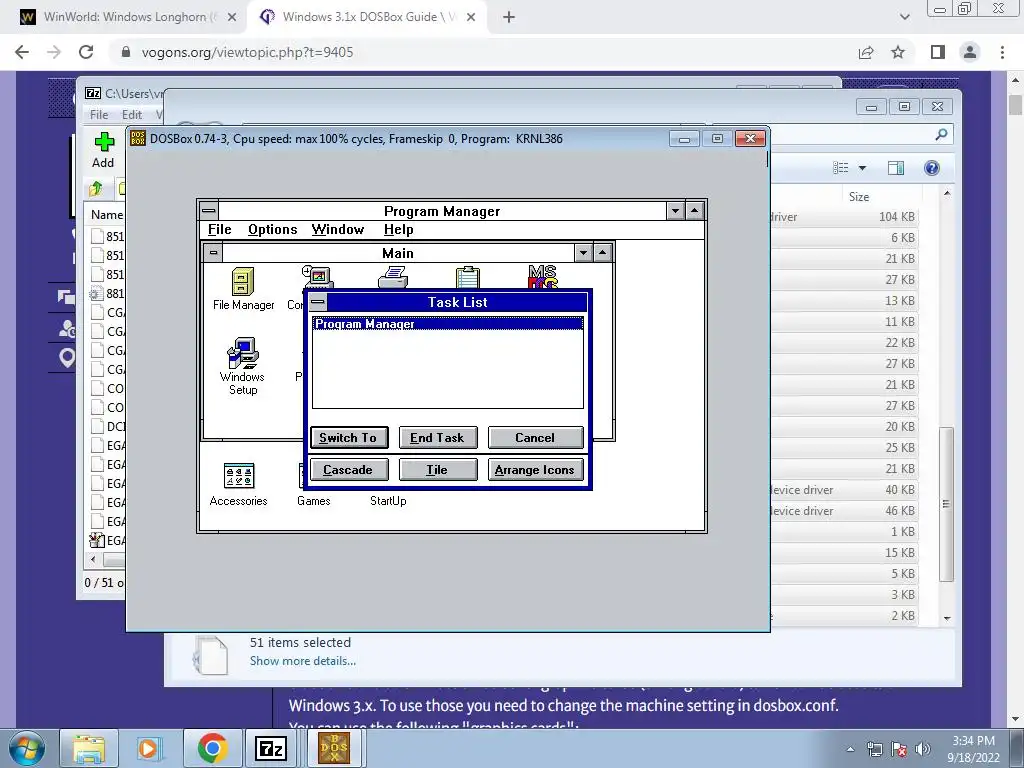Open the Explorer help question mark icon
The image size is (1024, 768).
point(932,168)
